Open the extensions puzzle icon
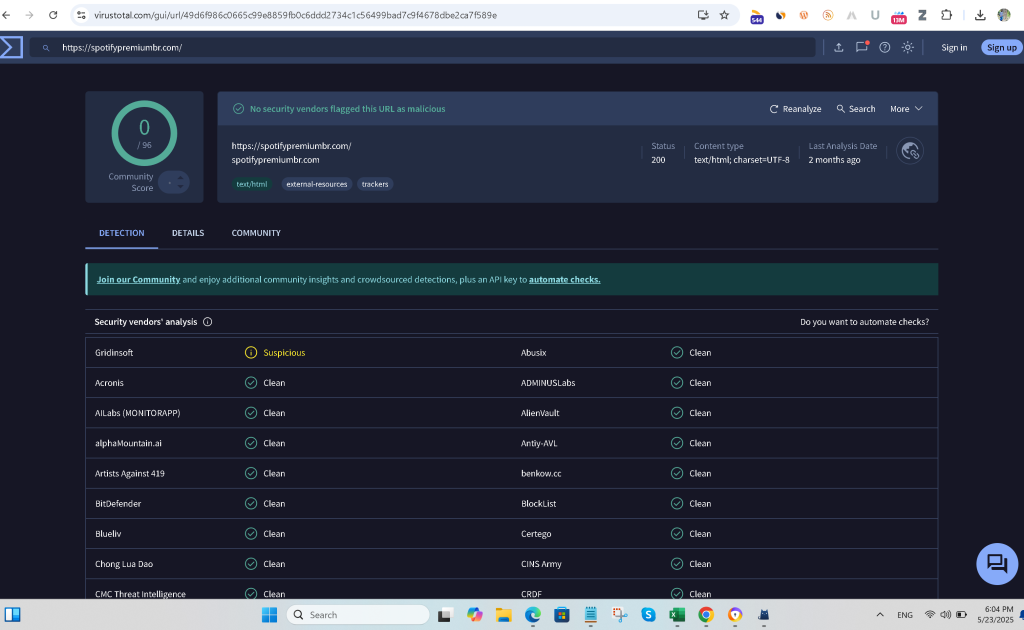Viewport: 1024px width, 630px height. pyautogui.click(x=946, y=15)
